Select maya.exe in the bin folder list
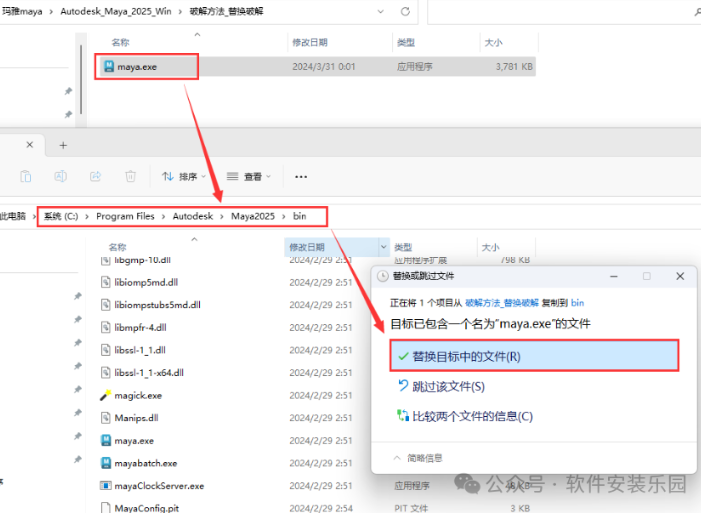This screenshot has height=514, width=701. tap(134, 441)
